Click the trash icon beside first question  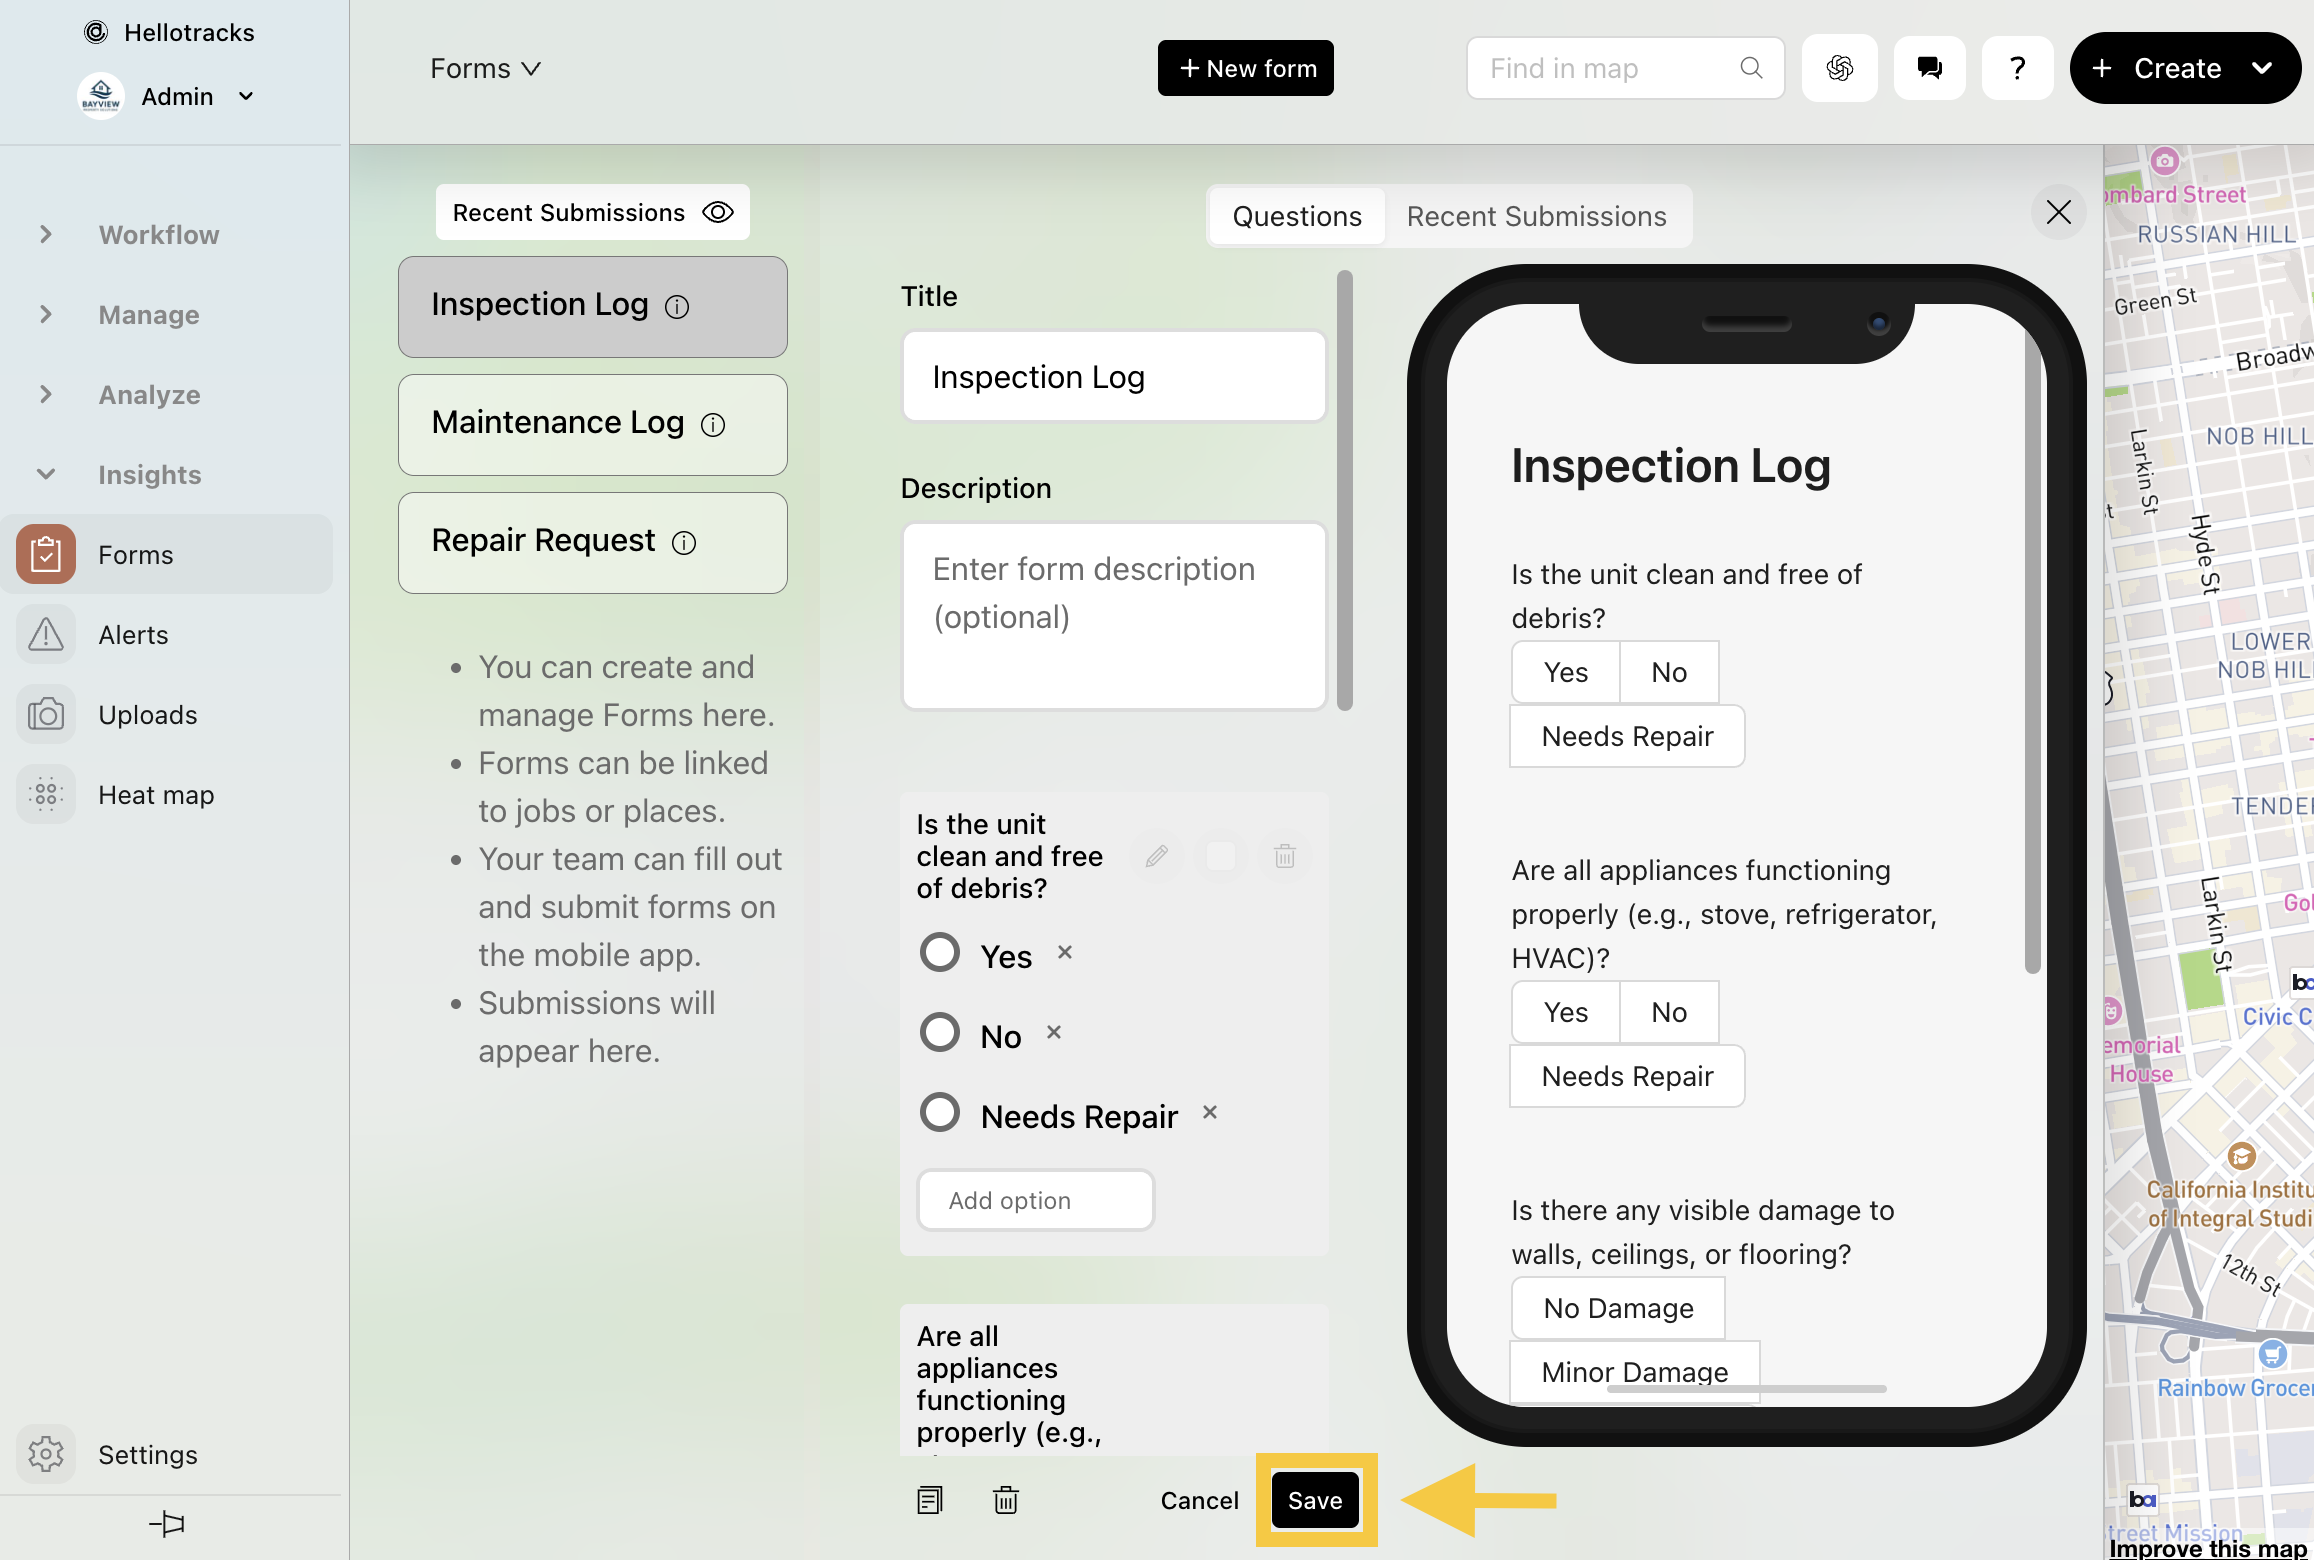(1285, 856)
